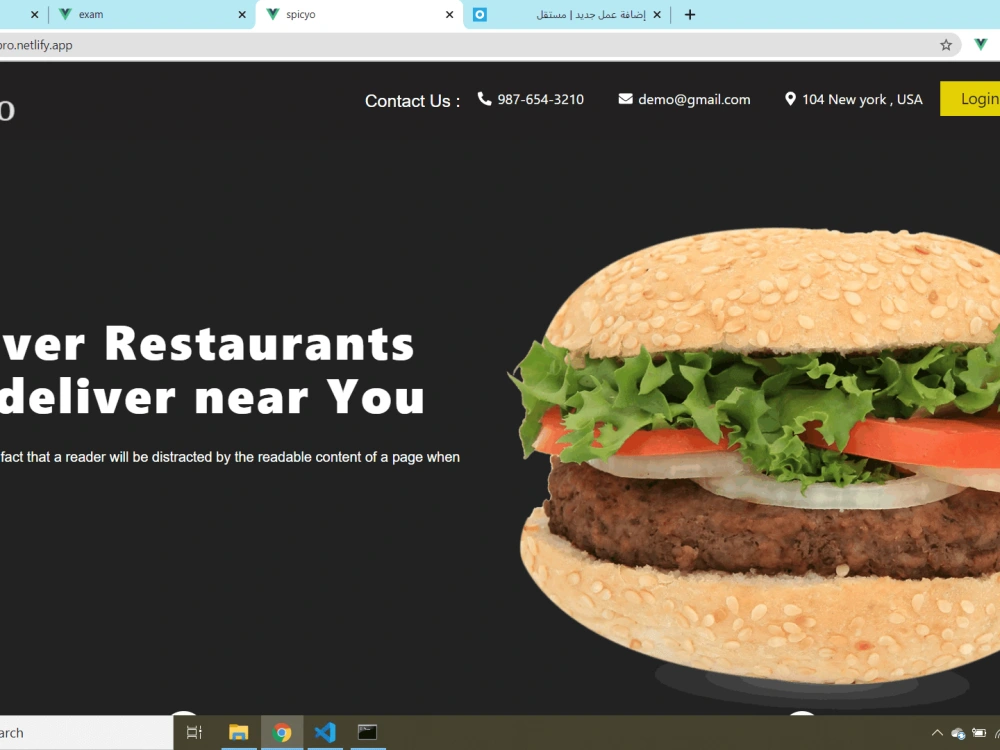
Task: Click the yellow Login button
Action: pos(970,99)
